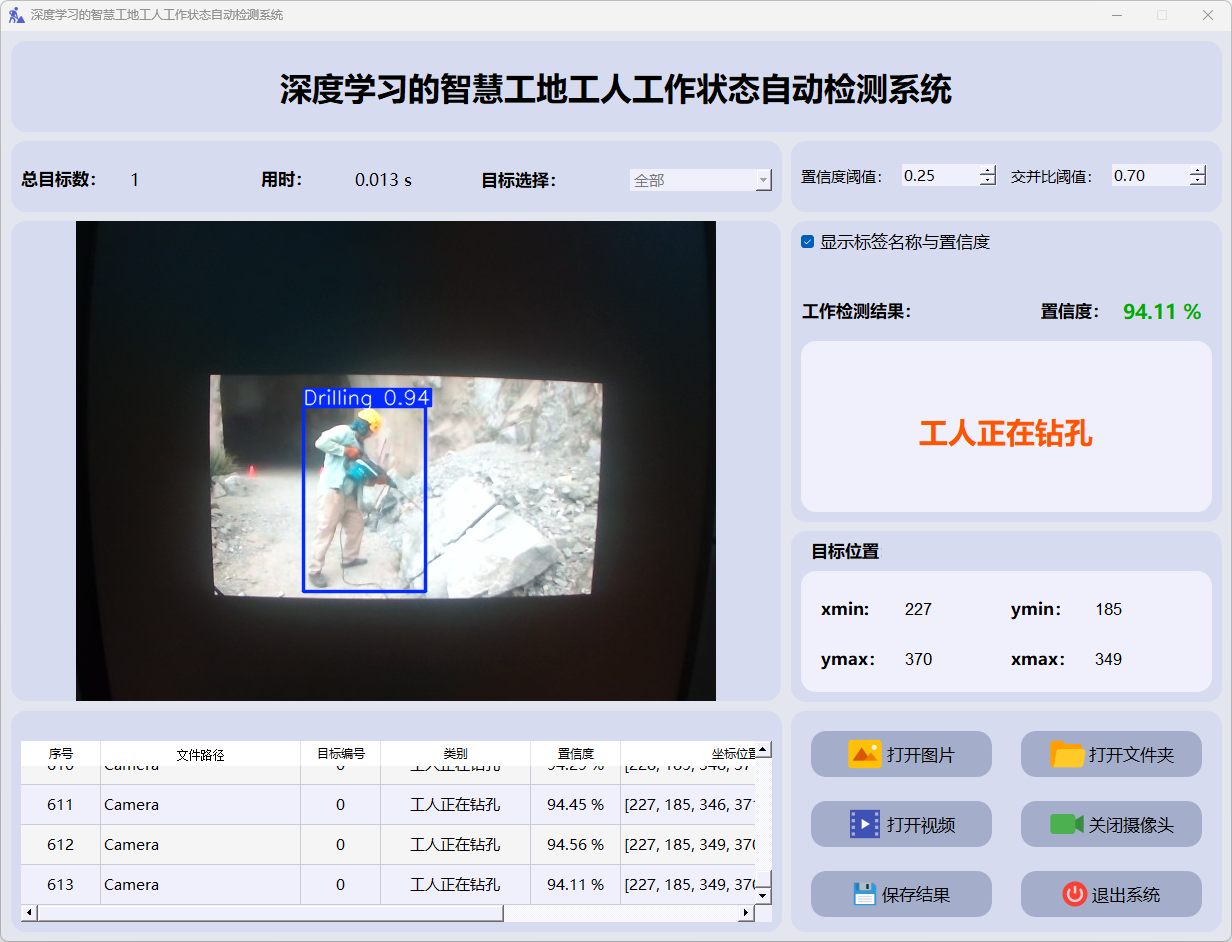Minimize the detection system window
1232x942 pixels.
(x=1117, y=15)
